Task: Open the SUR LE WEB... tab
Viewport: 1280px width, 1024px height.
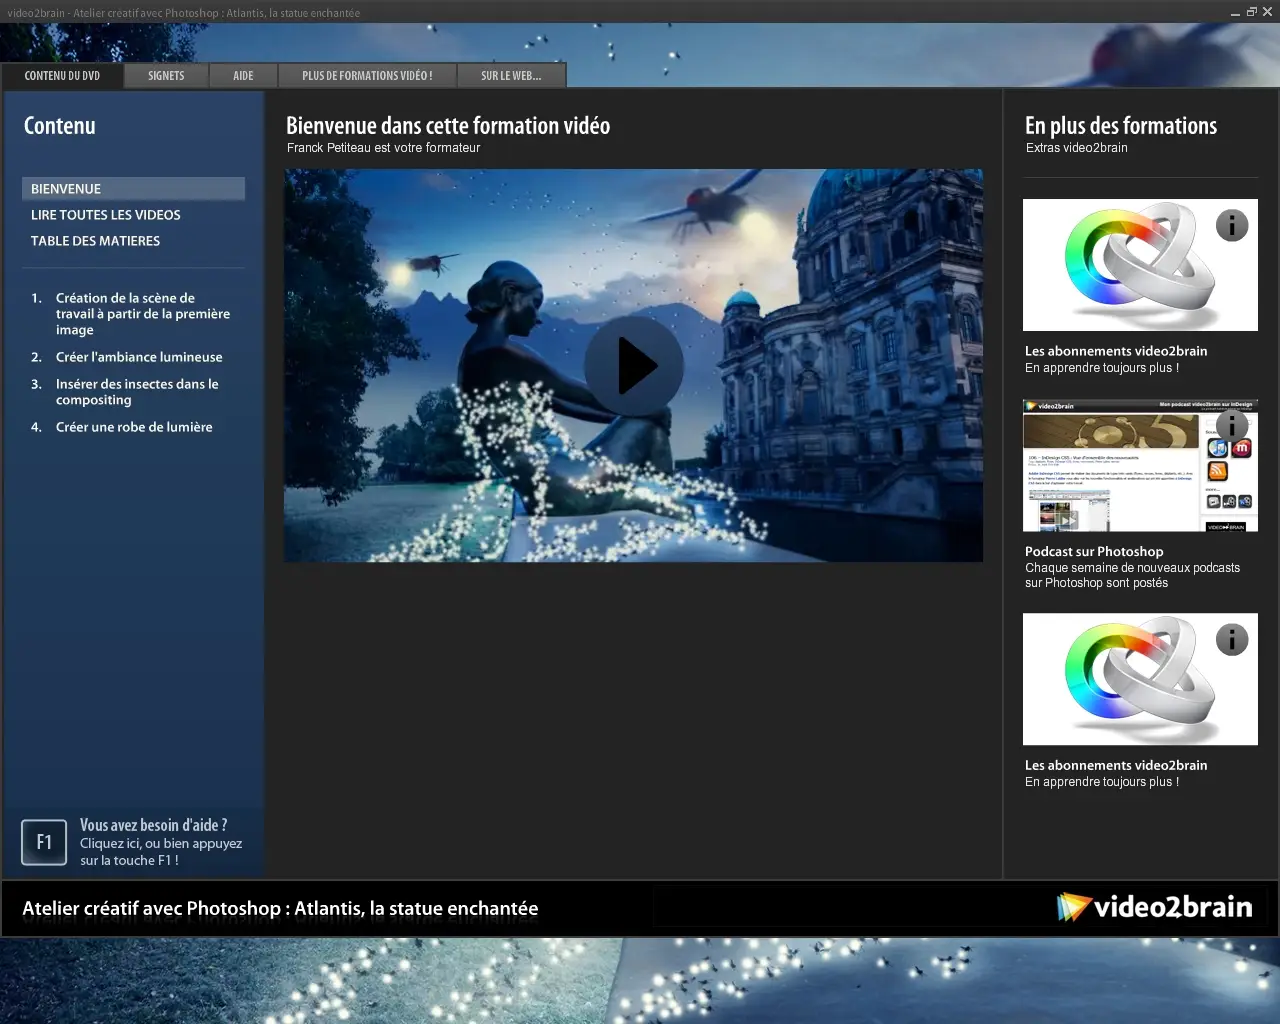Action: click(511, 76)
